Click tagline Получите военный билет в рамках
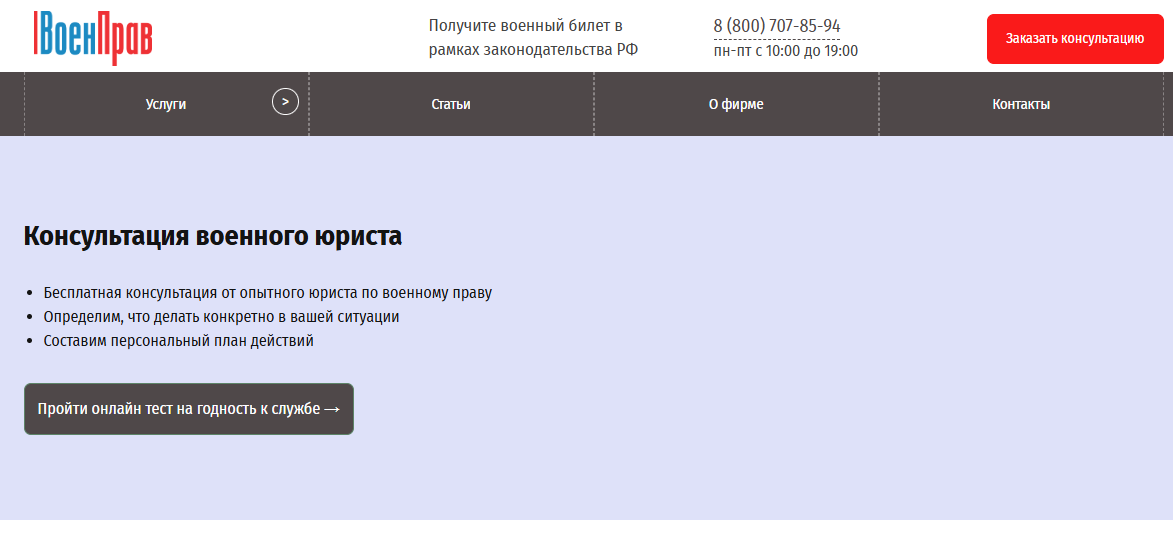 [x=533, y=37]
